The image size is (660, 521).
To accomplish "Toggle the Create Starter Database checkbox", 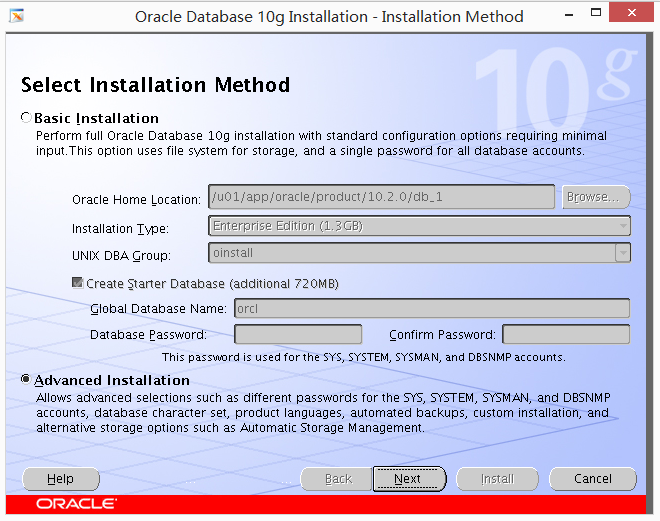I will point(77,283).
